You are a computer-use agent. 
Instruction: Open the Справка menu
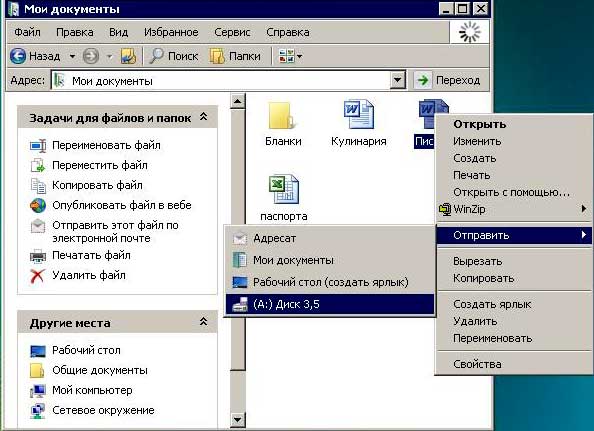pos(288,32)
